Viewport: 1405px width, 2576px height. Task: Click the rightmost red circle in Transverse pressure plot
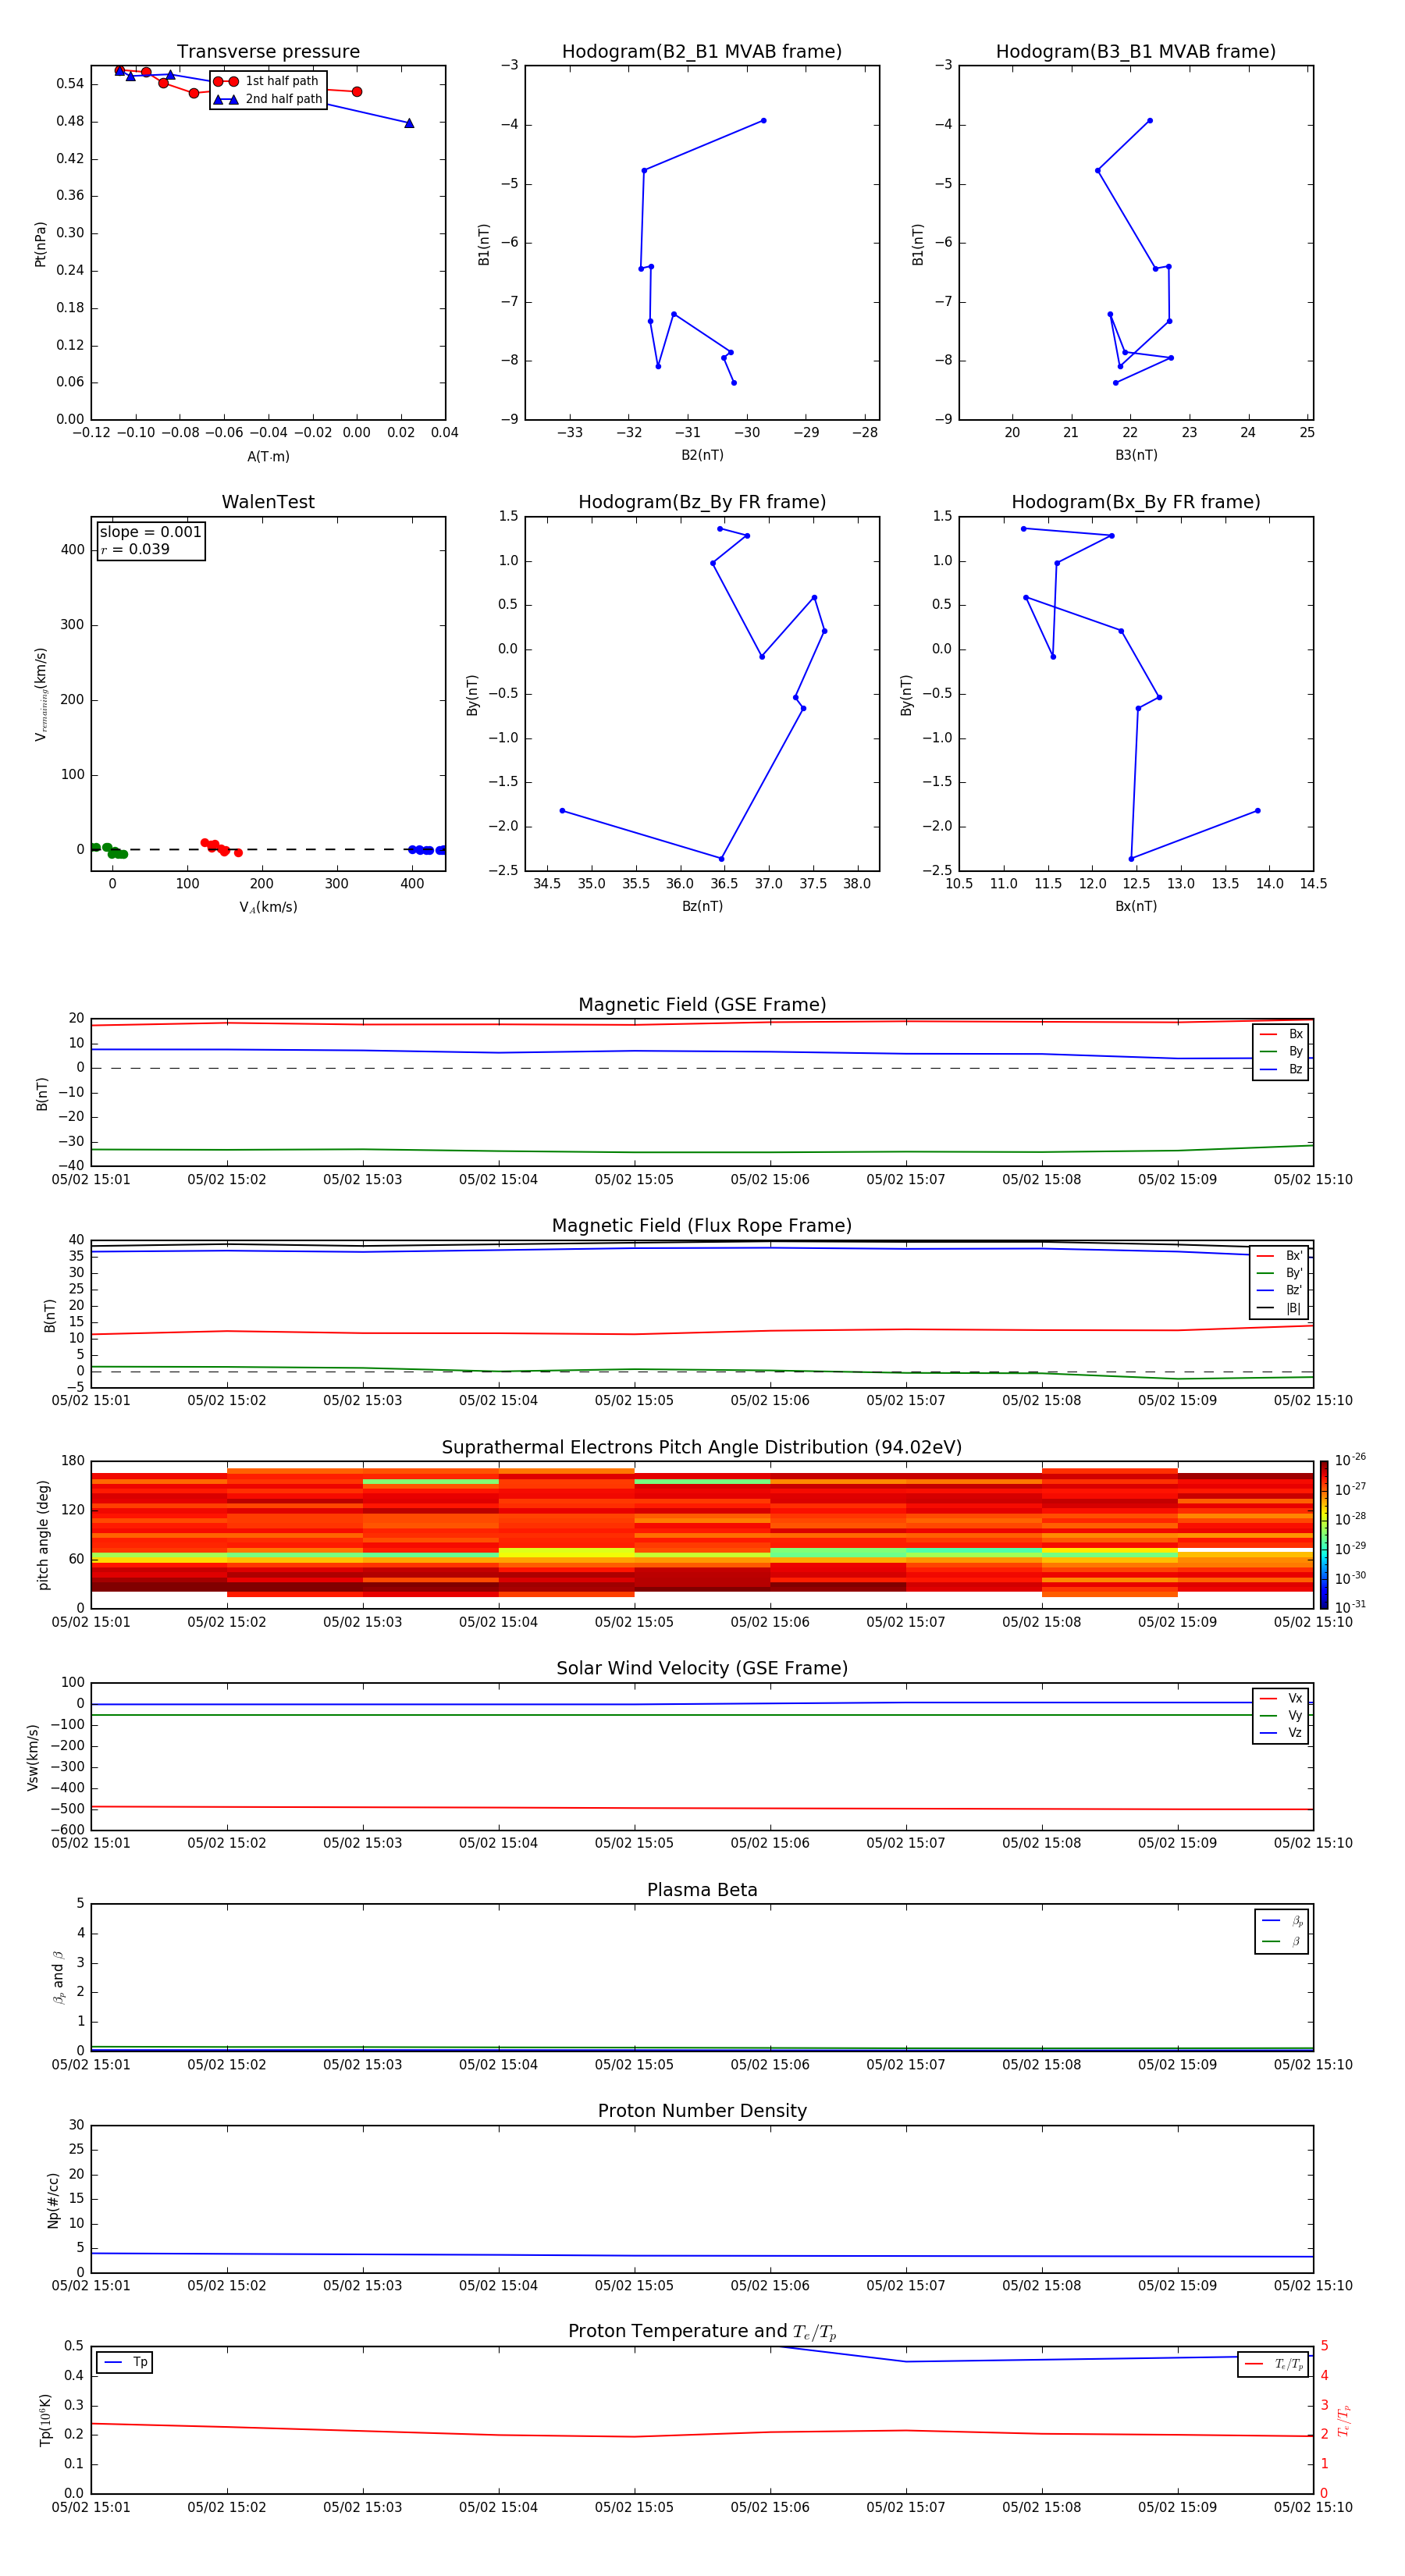[x=357, y=92]
